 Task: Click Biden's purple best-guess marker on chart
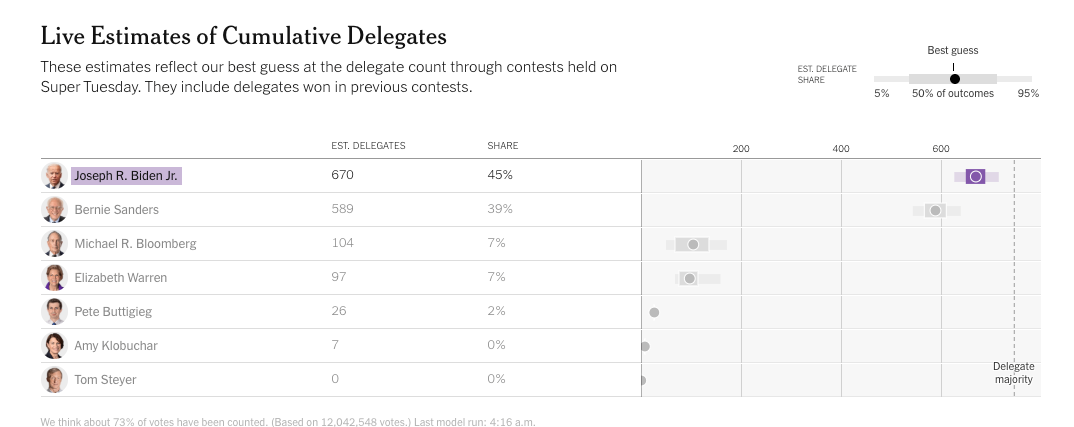[x=976, y=176]
